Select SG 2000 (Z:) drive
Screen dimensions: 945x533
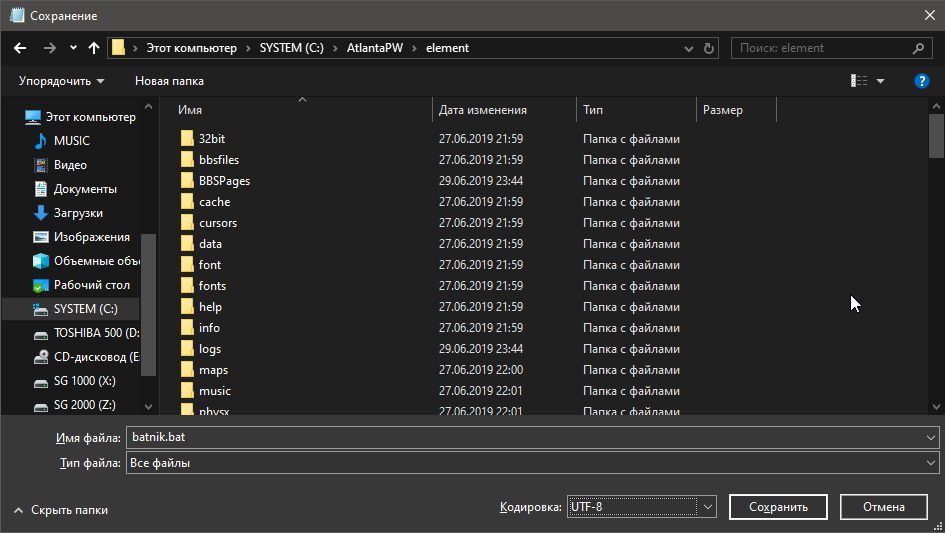click(74, 405)
